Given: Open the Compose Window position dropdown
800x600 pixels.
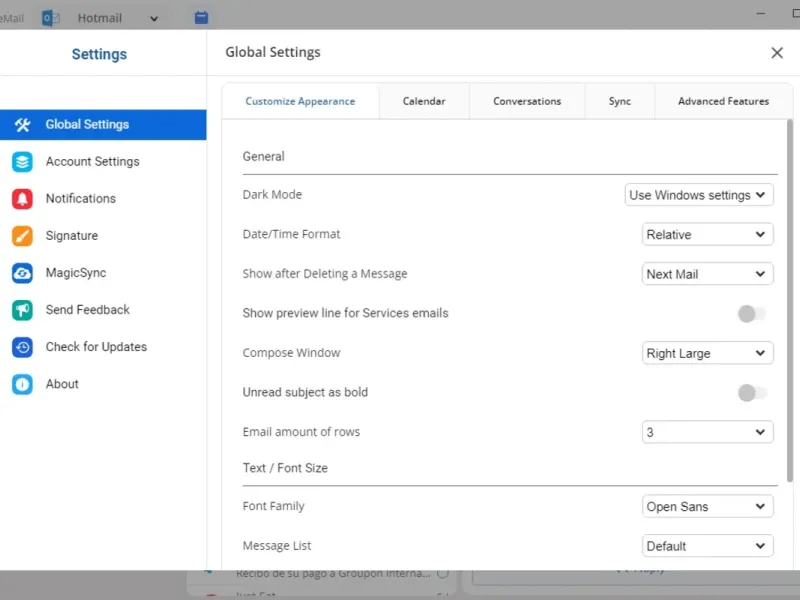Looking at the screenshot, I should coord(707,353).
